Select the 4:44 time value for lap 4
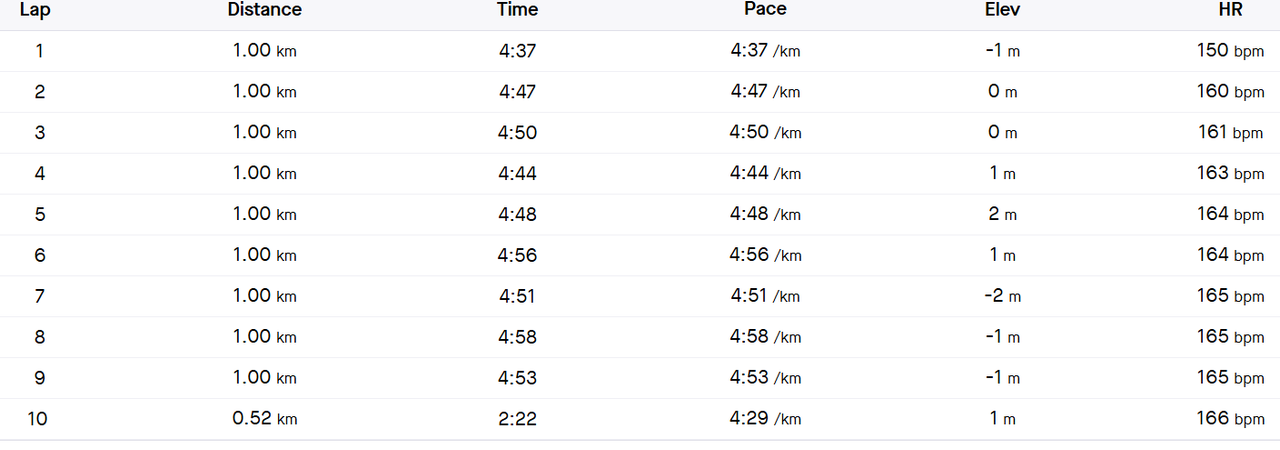1280x450 pixels. (x=517, y=174)
